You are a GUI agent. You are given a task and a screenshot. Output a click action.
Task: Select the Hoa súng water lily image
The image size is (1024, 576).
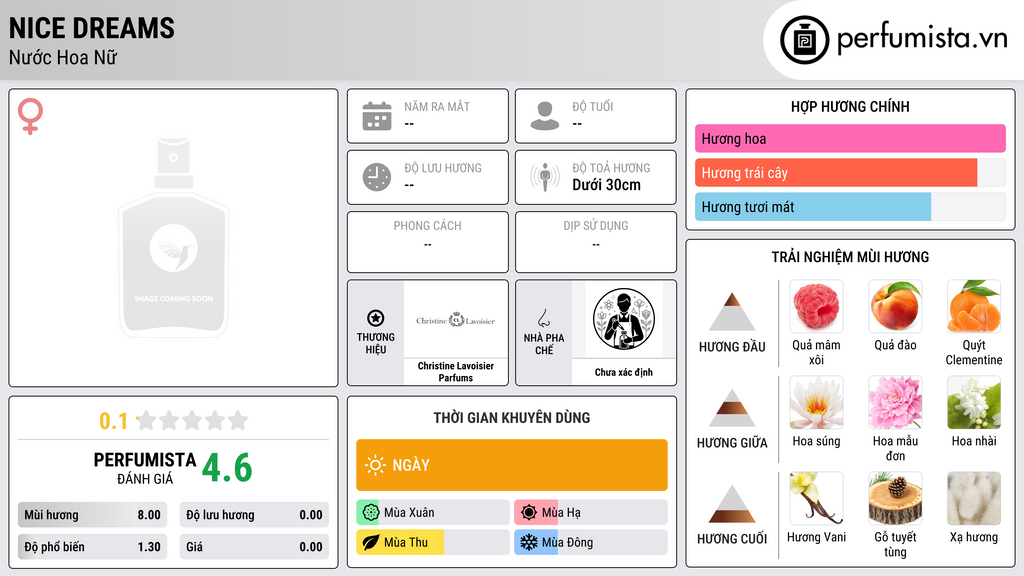point(816,402)
